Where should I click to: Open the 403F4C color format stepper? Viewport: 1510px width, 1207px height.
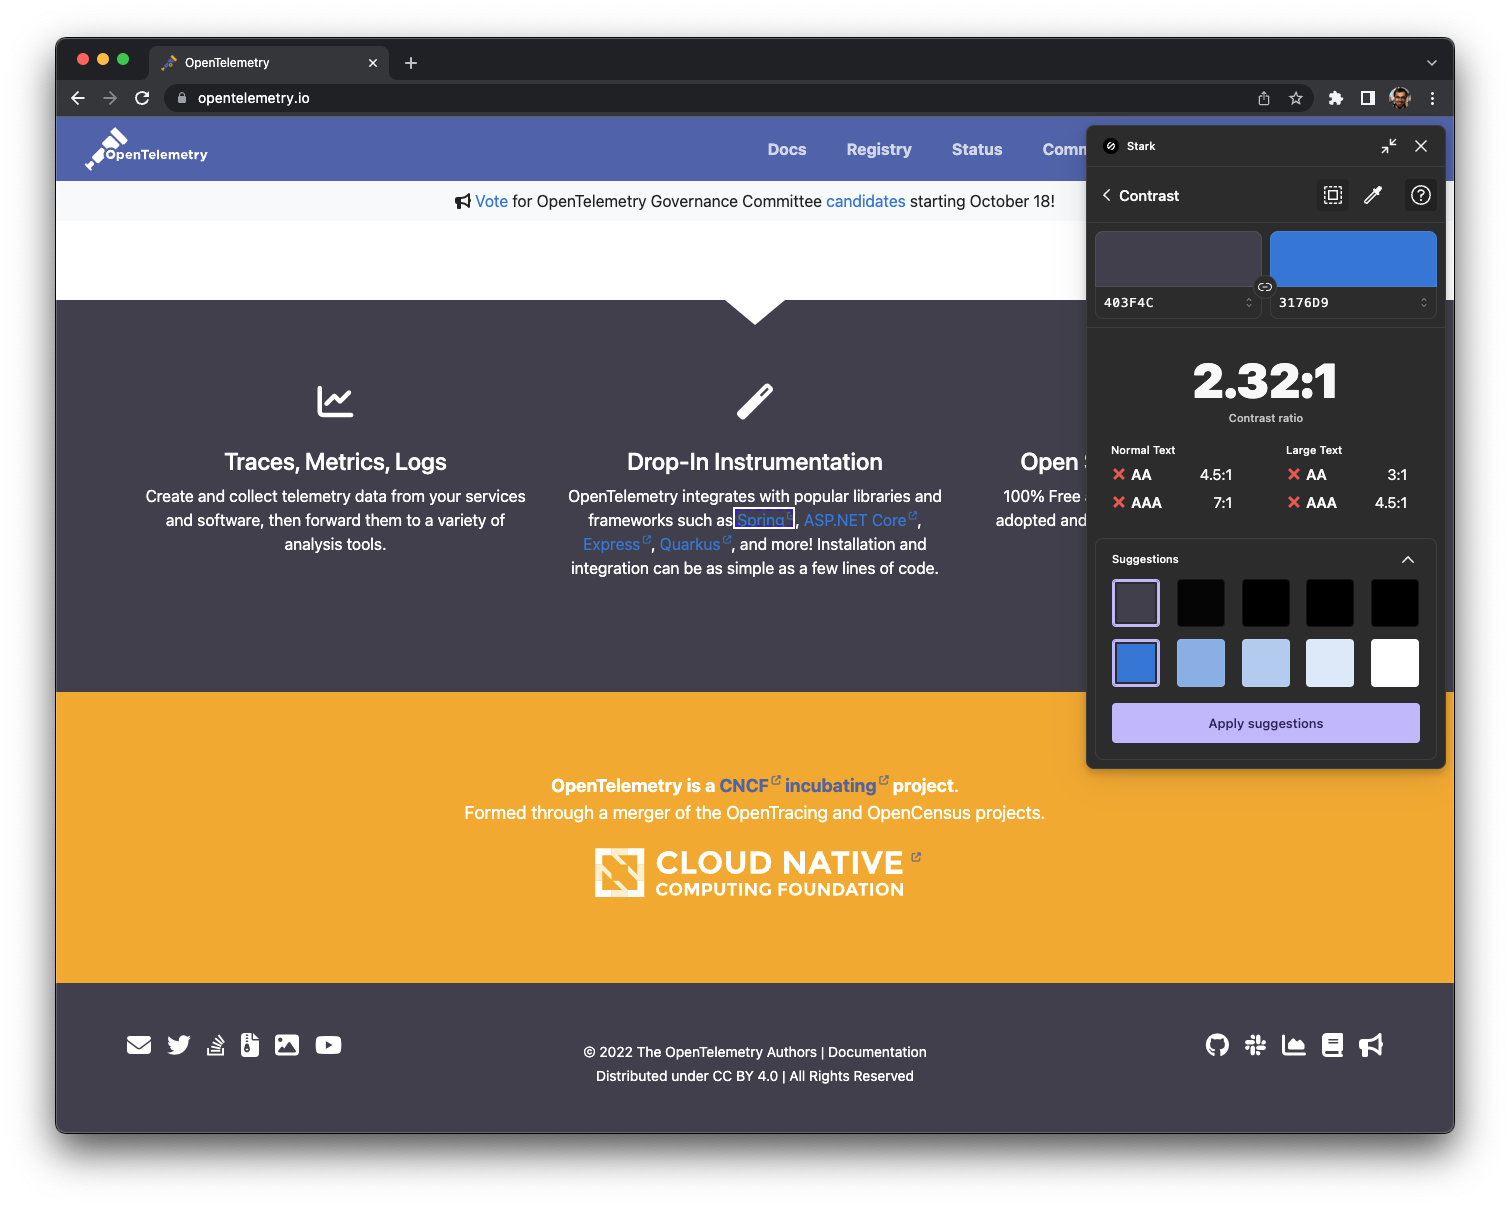coord(1249,303)
